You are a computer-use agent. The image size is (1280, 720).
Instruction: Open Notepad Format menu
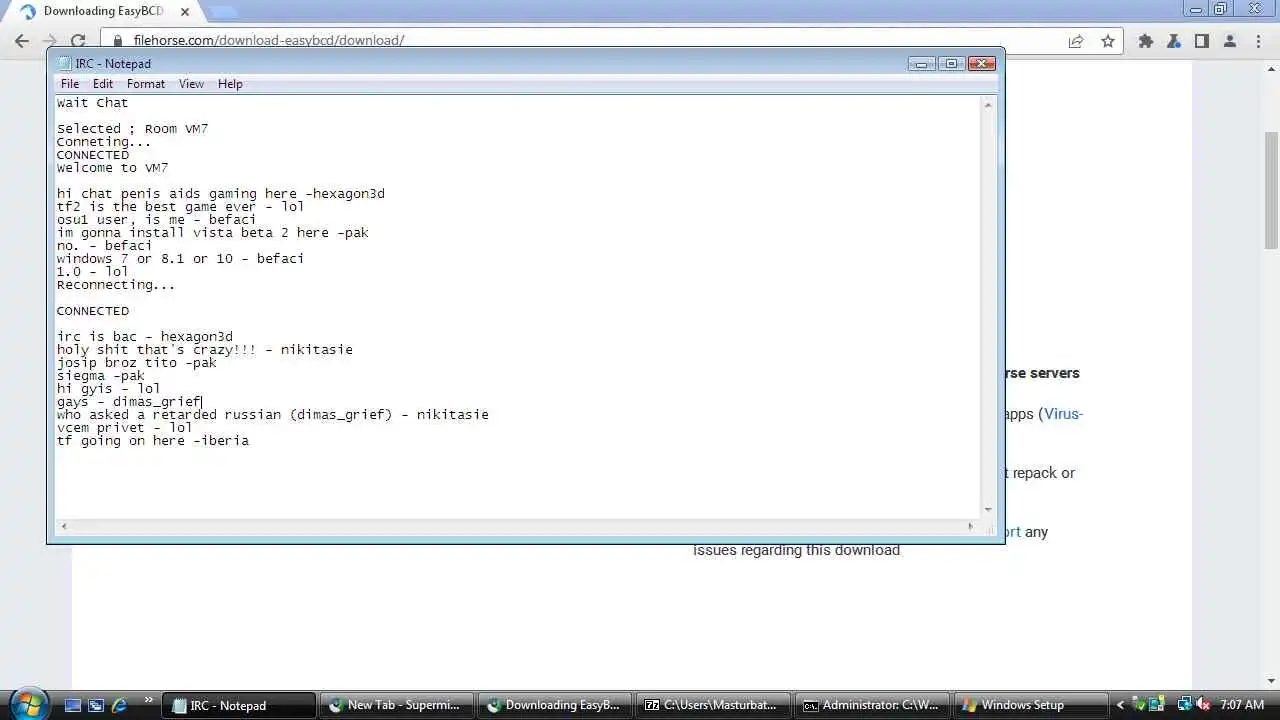point(146,84)
